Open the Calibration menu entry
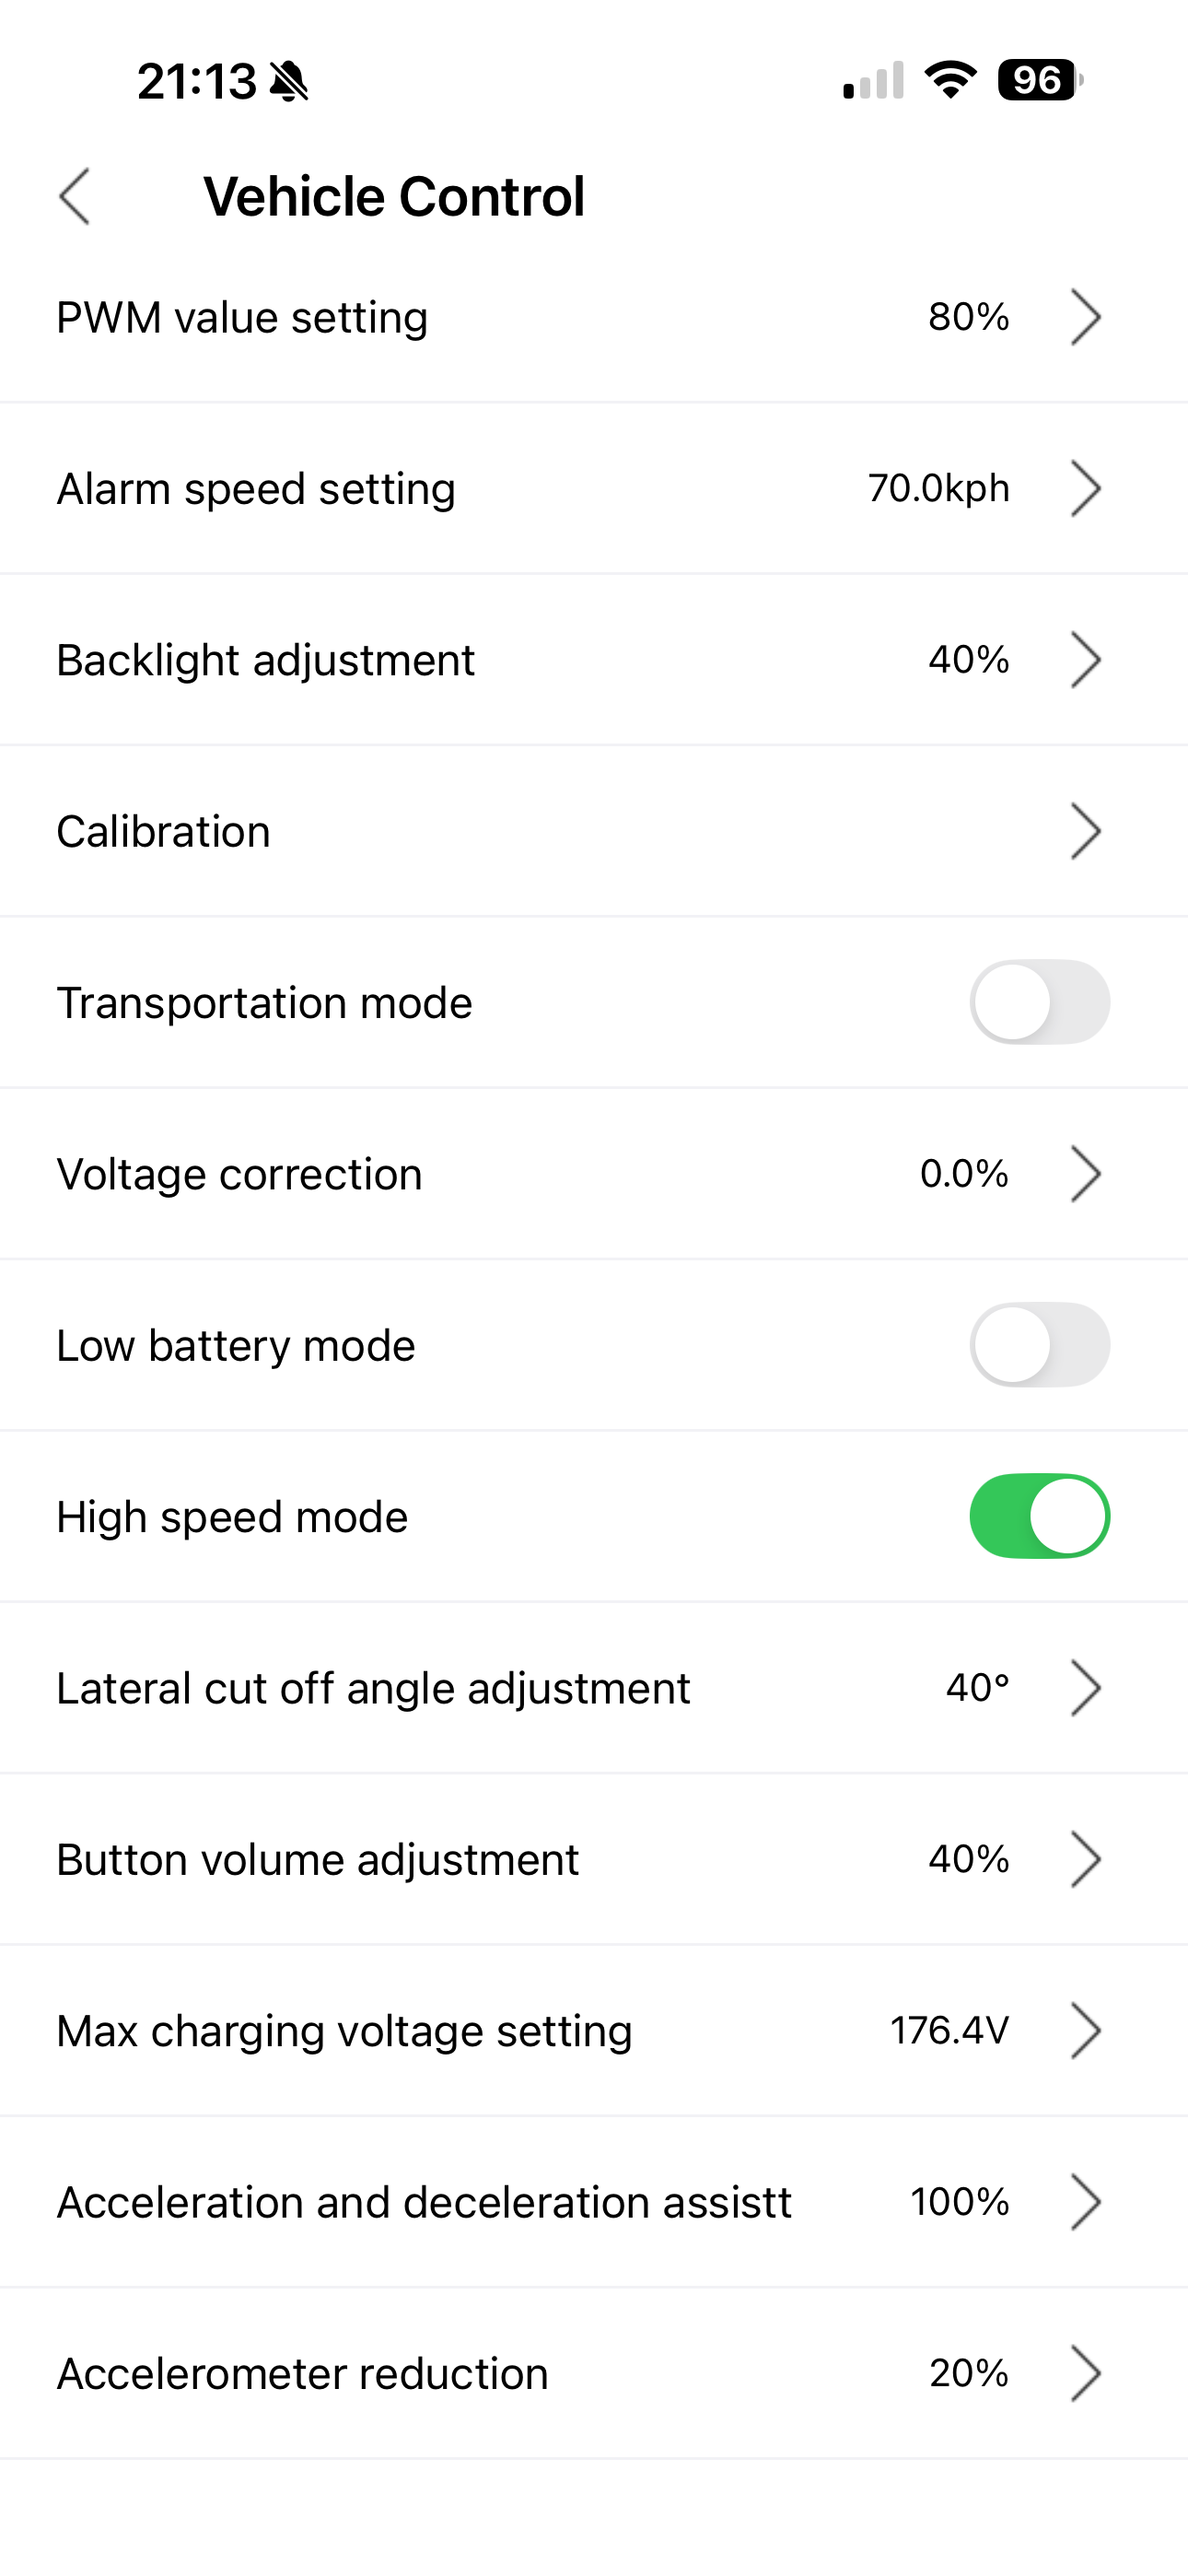This screenshot has width=1188, height=2576. 163,831
